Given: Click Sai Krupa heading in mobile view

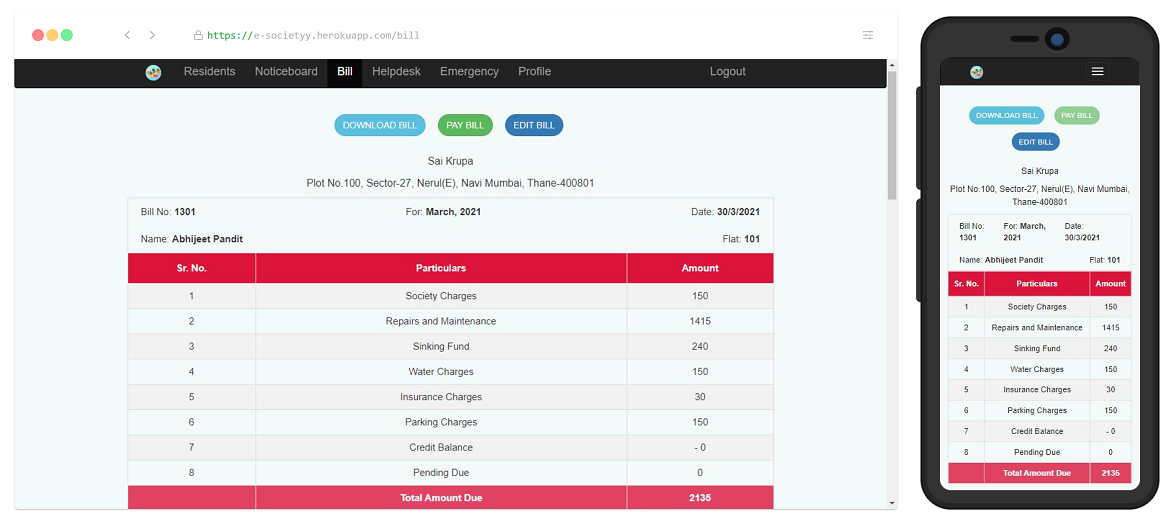Looking at the screenshot, I should [x=1040, y=171].
